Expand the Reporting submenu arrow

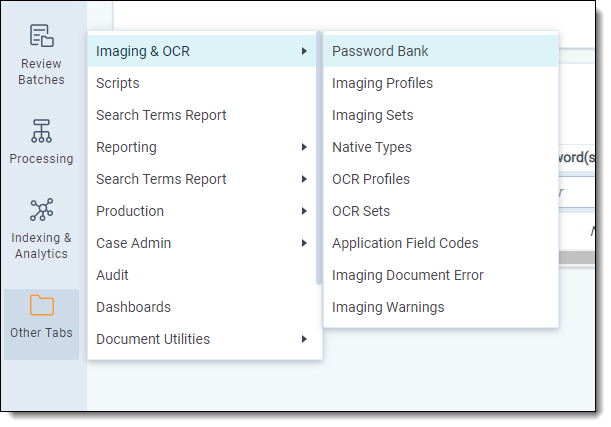tap(303, 147)
